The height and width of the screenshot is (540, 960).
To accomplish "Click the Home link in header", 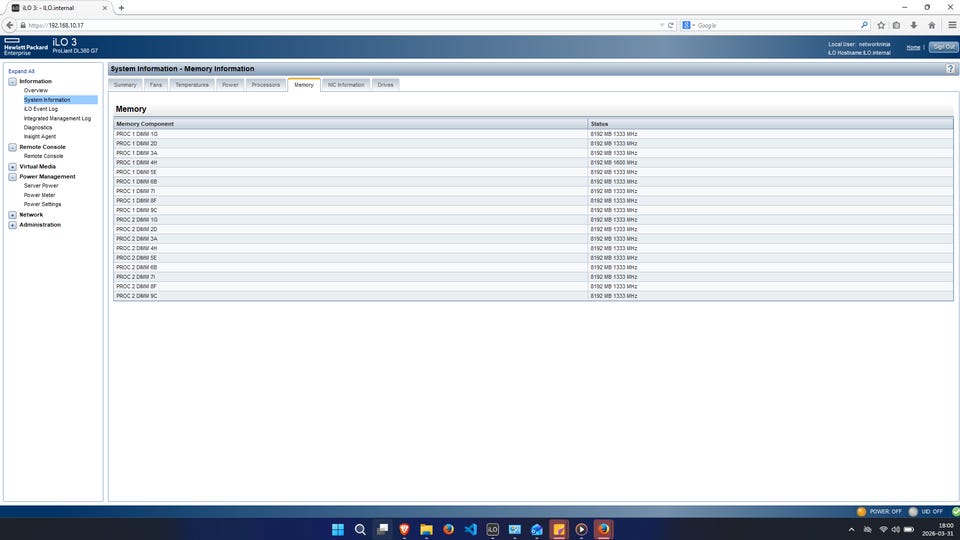I will [x=913, y=47].
